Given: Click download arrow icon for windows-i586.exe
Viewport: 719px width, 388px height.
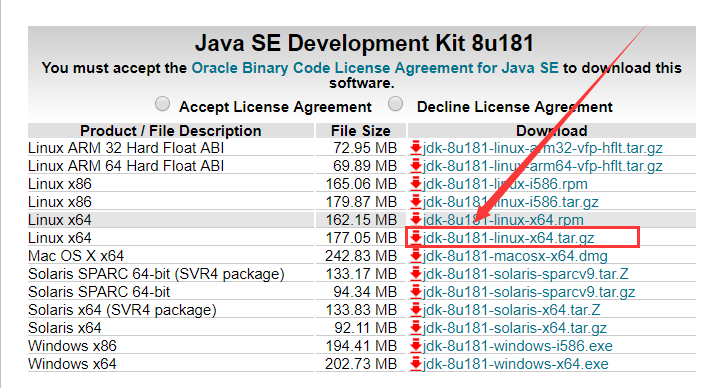Looking at the screenshot, I should tap(416, 345).
